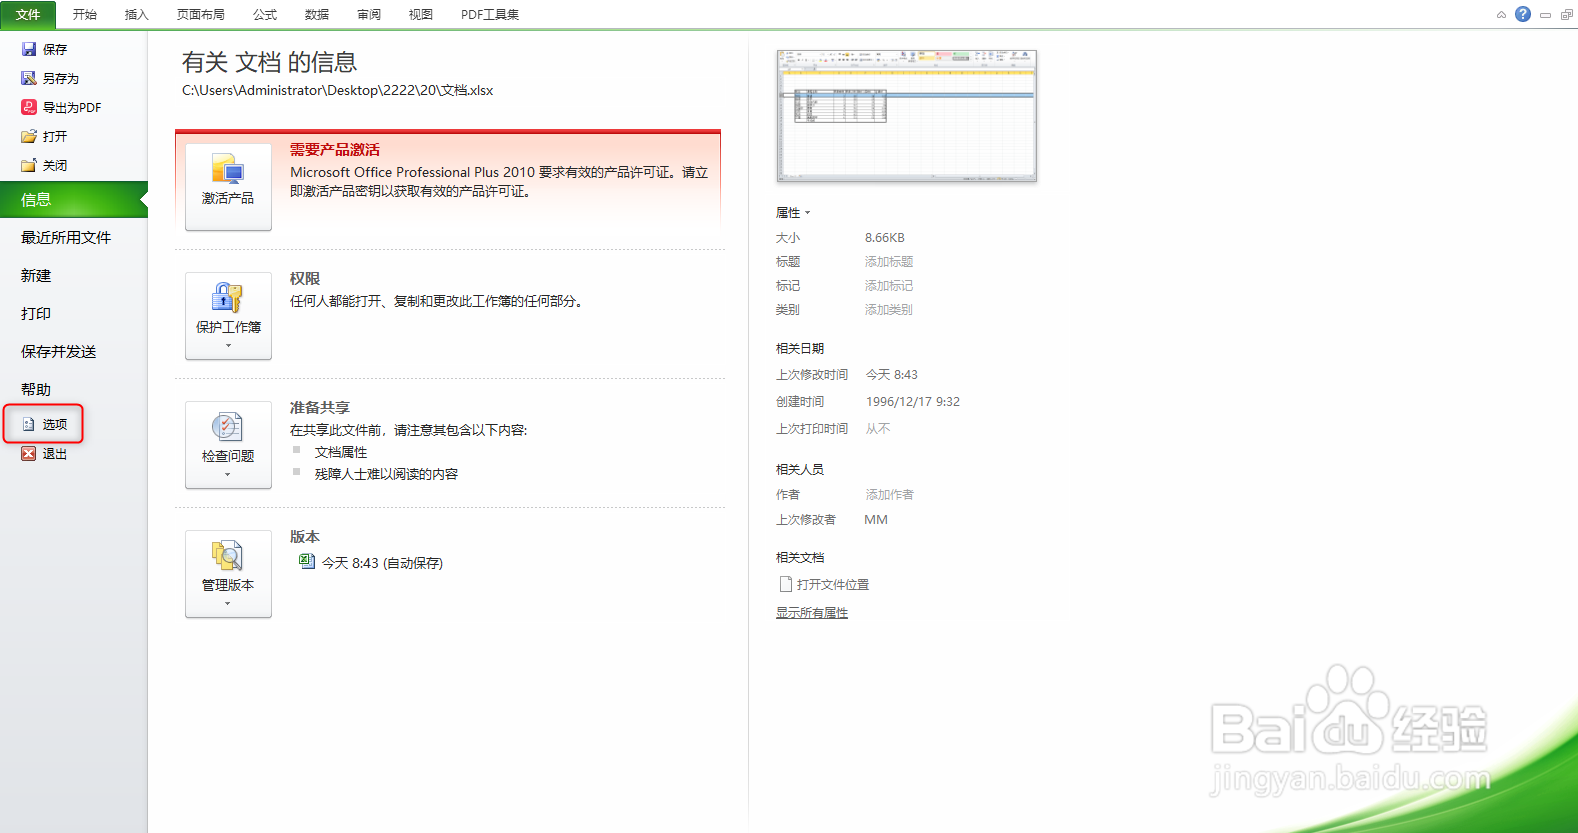Viewport: 1578px width, 833px height.
Task: Click the Add Author (添加作者) field
Action: pos(890,495)
